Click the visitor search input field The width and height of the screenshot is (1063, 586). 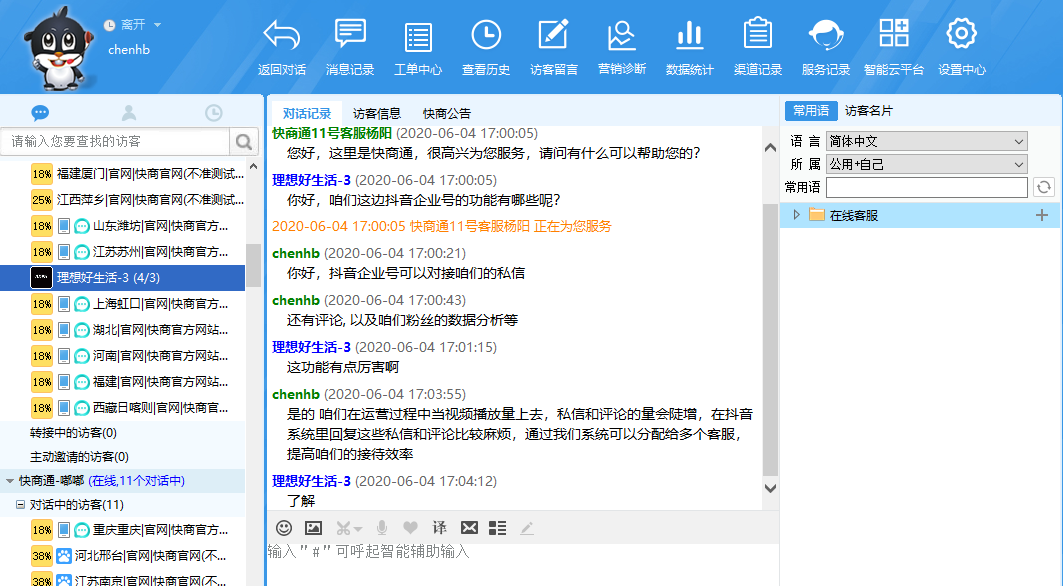pos(115,141)
